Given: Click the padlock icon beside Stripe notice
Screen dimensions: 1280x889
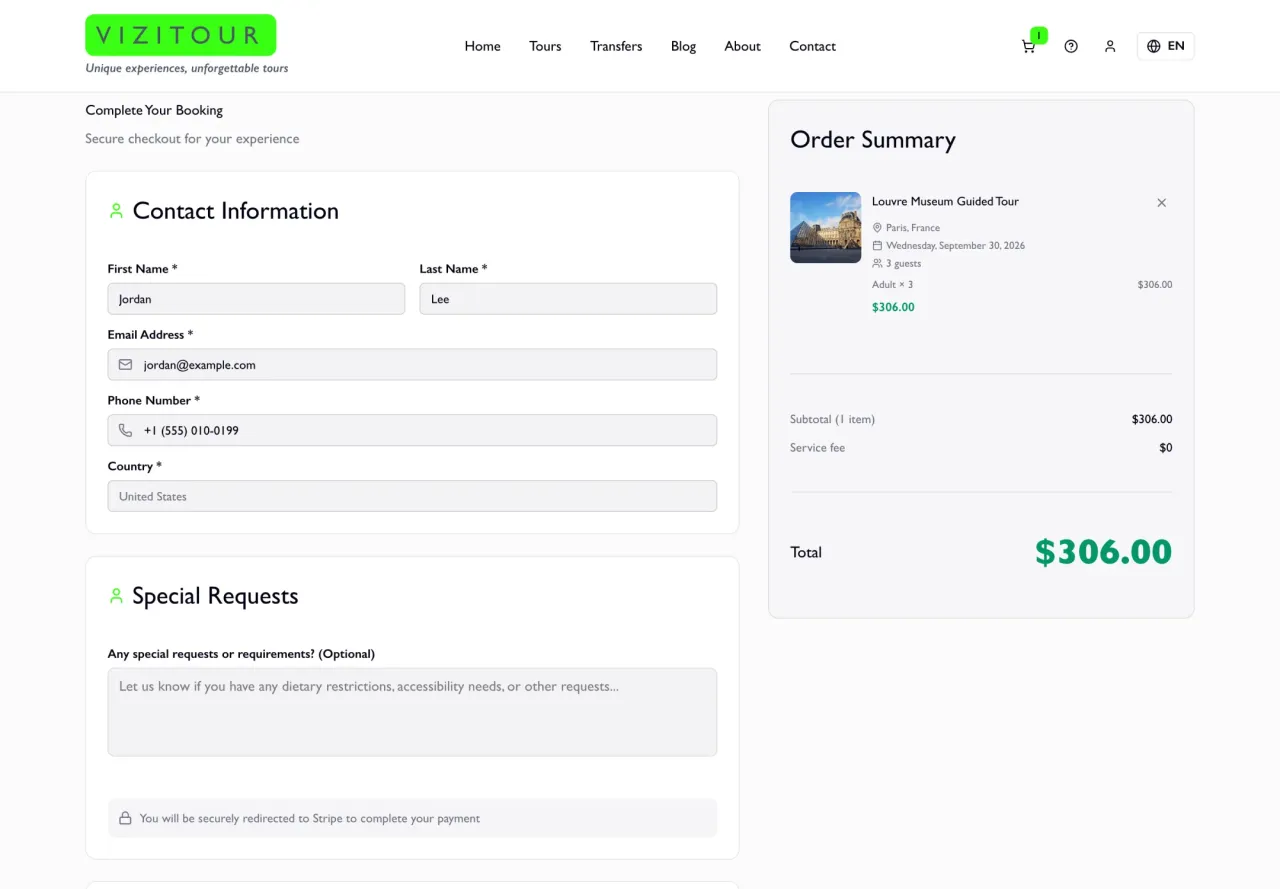Looking at the screenshot, I should tap(125, 818).
